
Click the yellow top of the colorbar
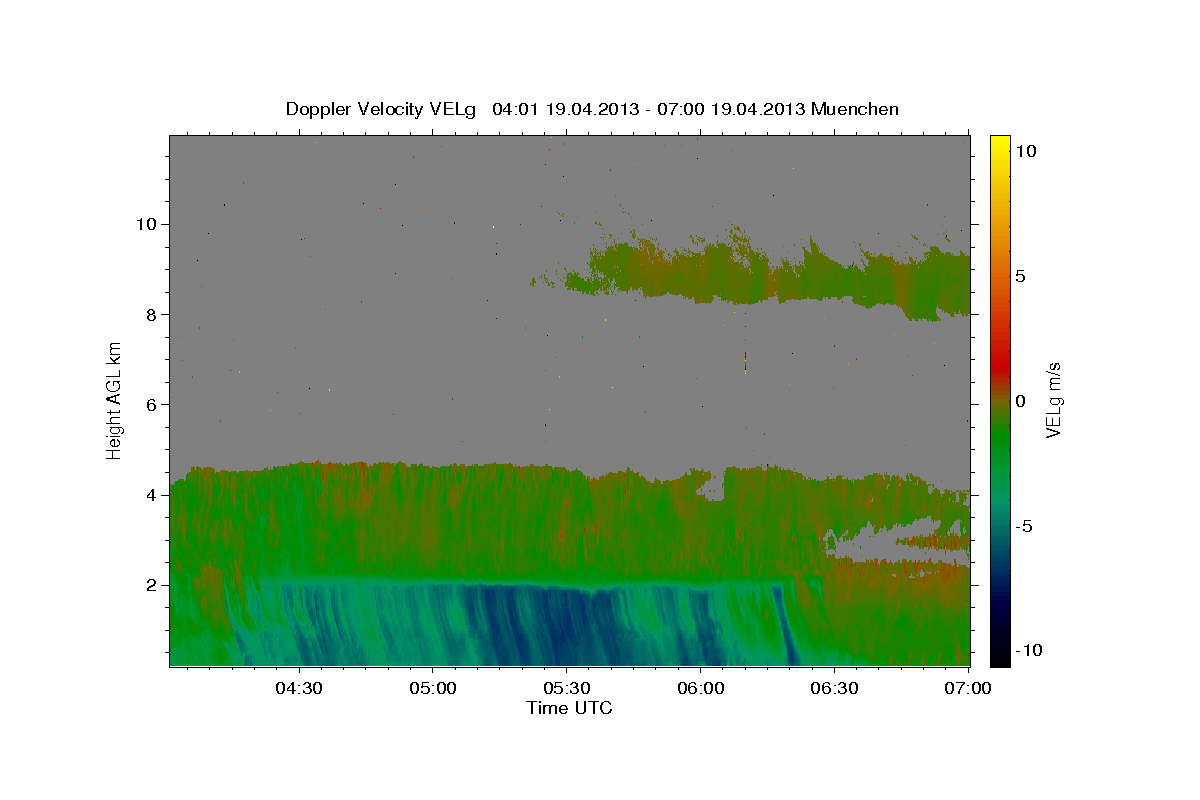click(x=999, y=145)
